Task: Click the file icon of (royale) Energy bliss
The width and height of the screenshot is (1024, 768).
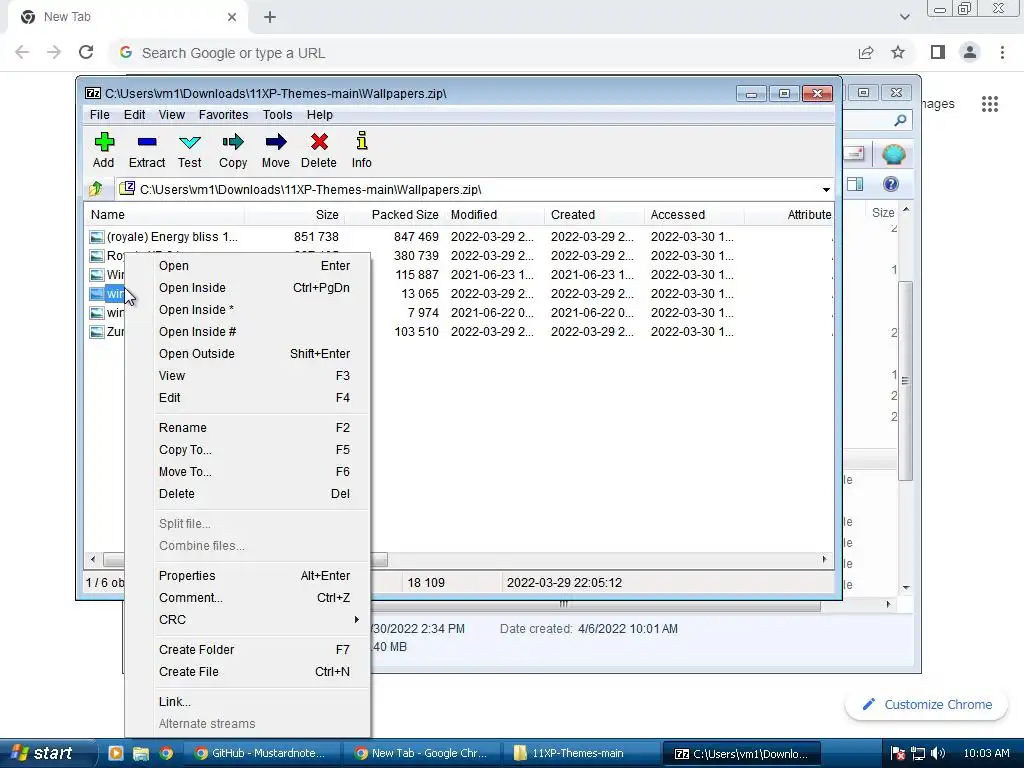Action: coord(97,237)
